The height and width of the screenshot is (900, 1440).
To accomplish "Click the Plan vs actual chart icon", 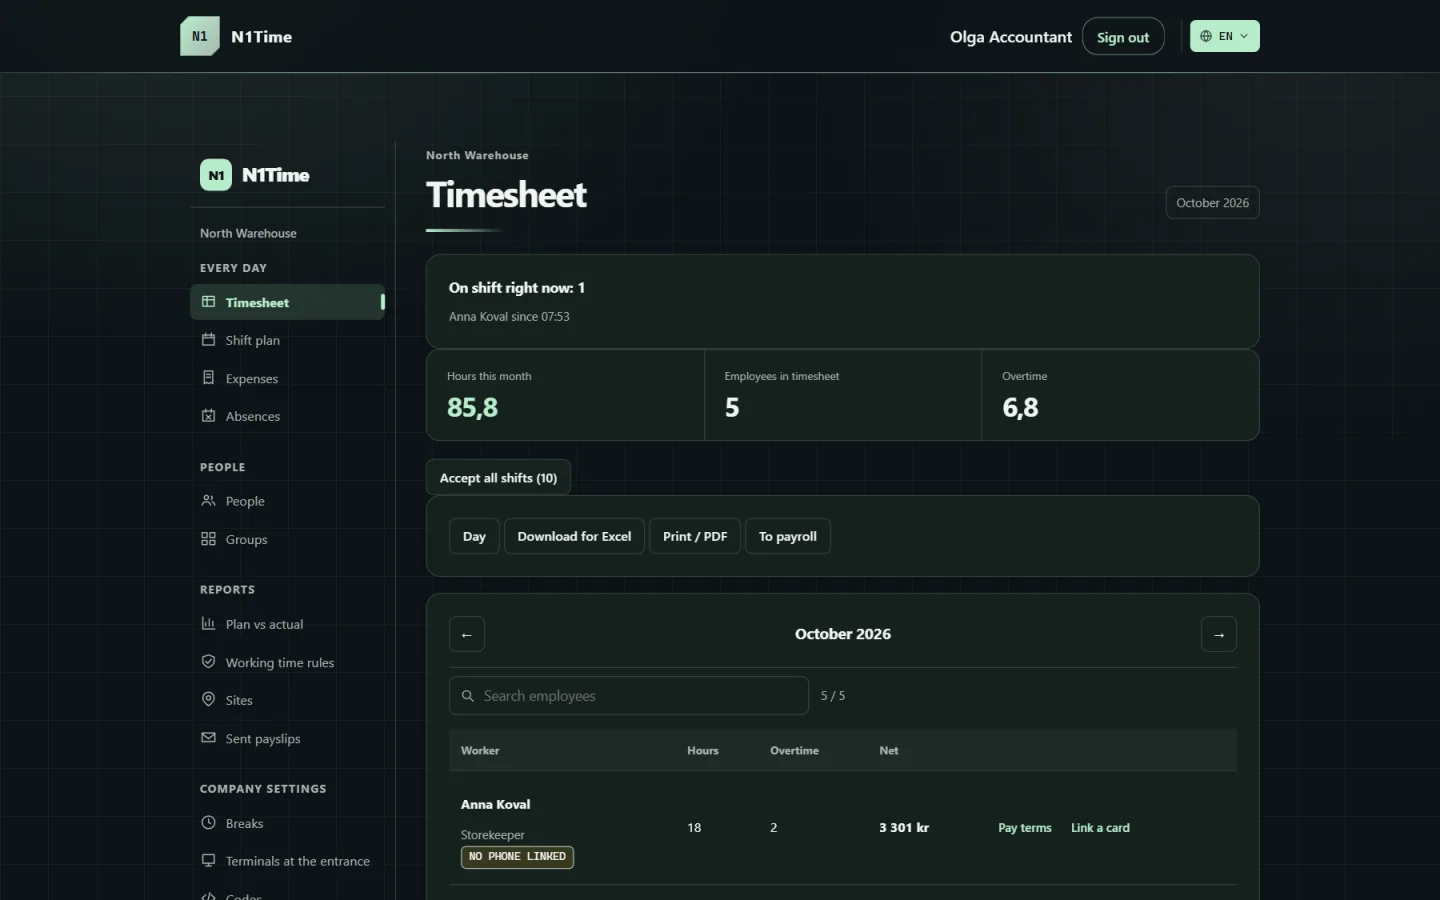I will click(208, 624).
